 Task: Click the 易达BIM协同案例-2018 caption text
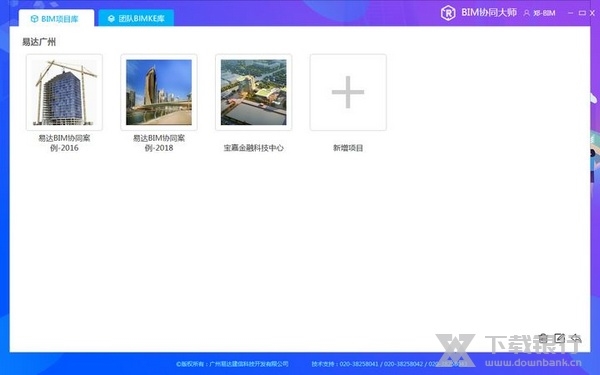[159, 143]
